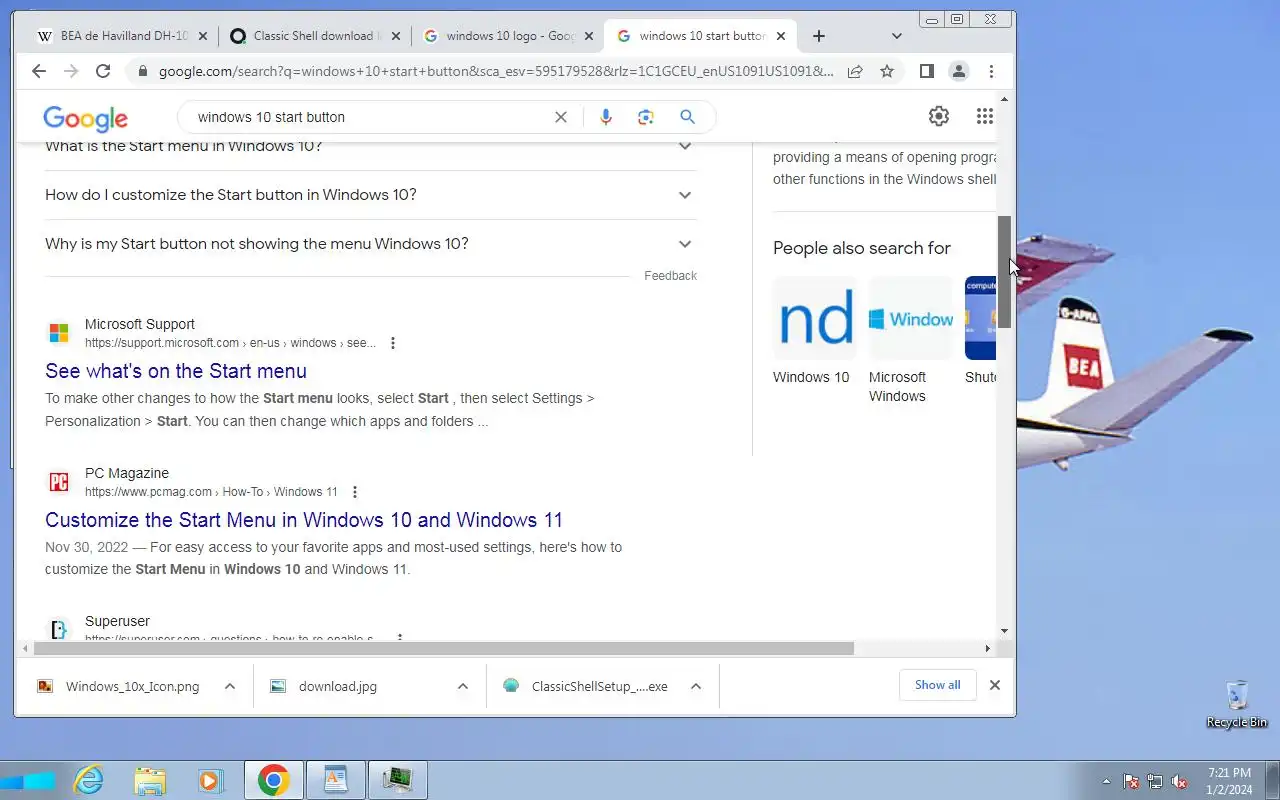
Task: Open Chrome three-dot menu
Action: coord(991,71)
